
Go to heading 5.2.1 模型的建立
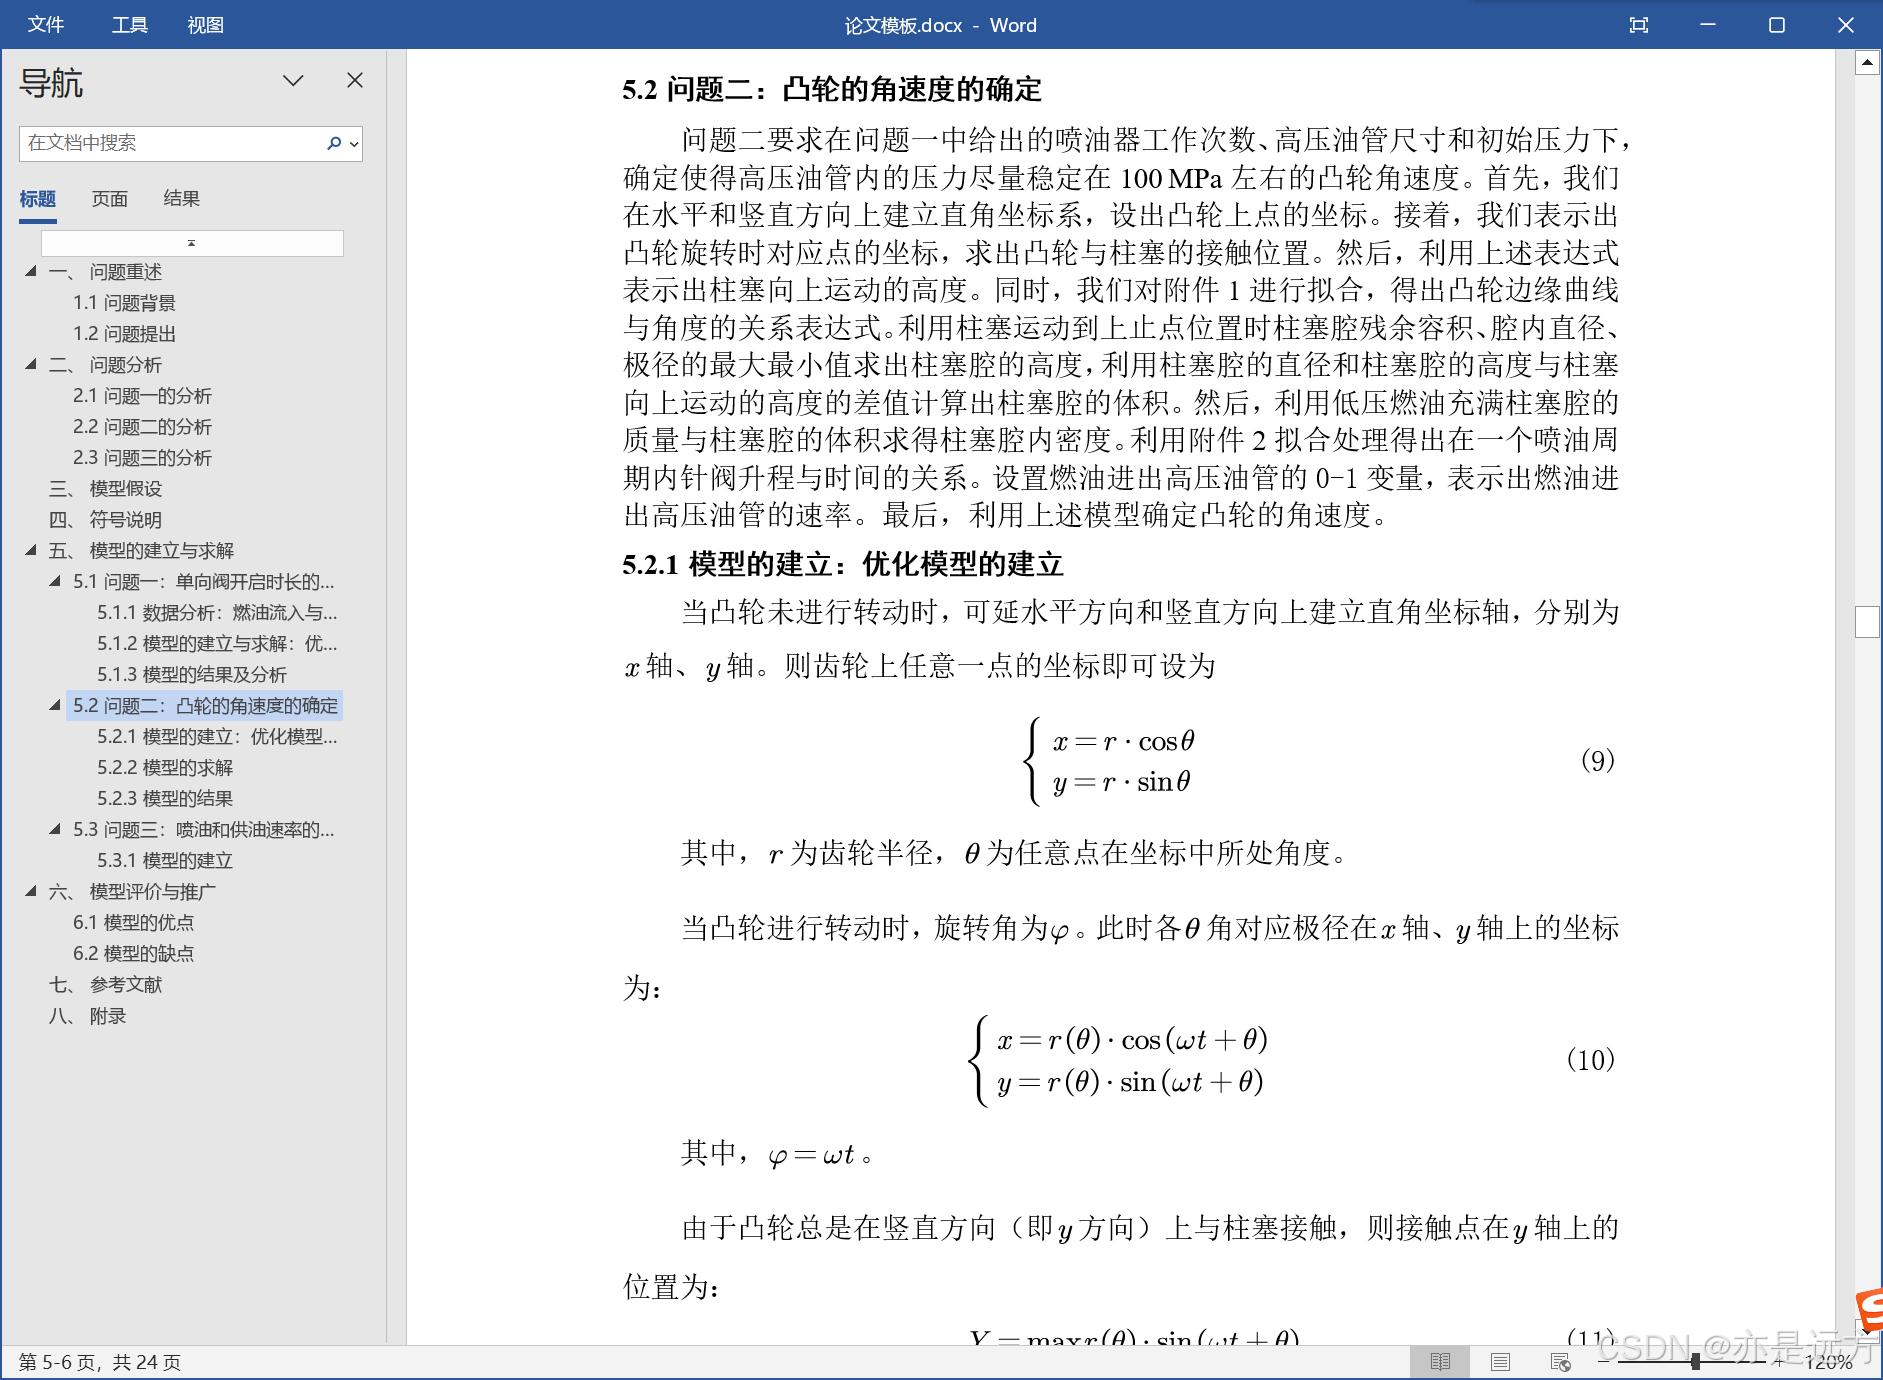click(x=217, y=737)
